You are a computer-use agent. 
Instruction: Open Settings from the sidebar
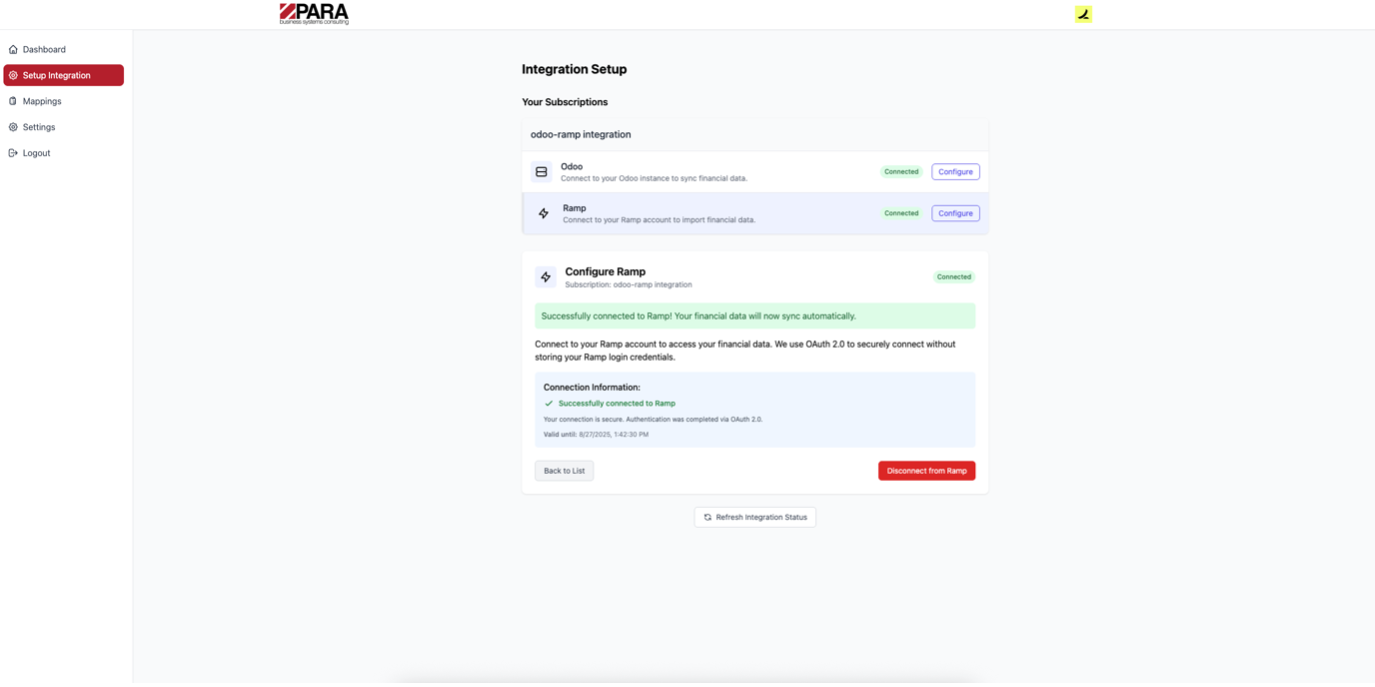pyautogui.click(x=63, y=127)
